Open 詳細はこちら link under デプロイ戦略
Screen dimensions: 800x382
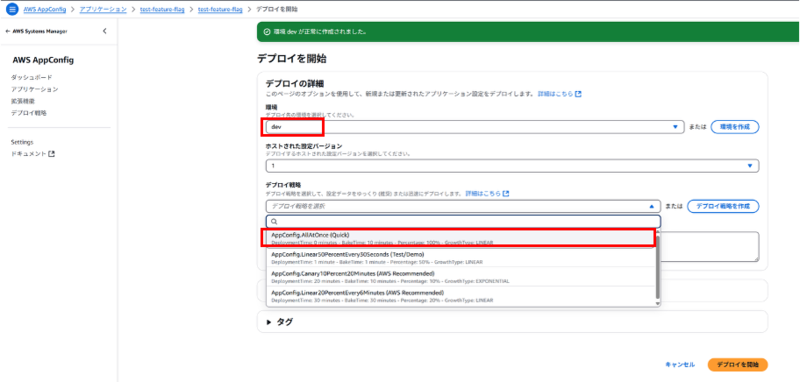coord(487,194)
